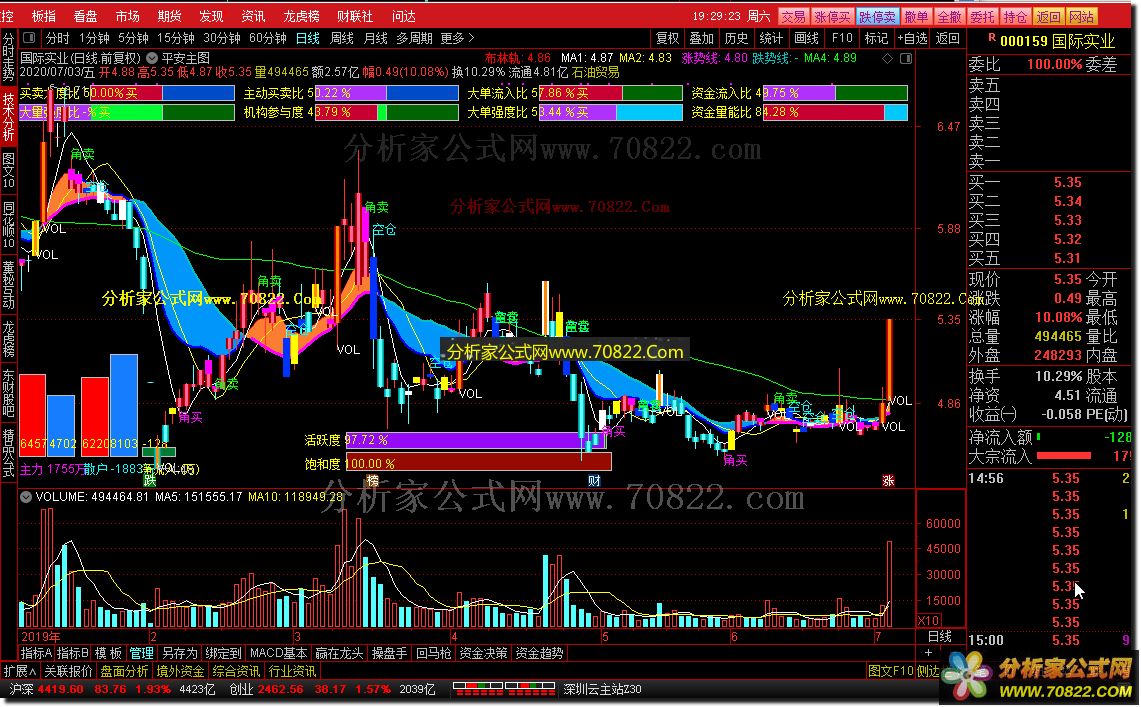Switch to the 分时 period
Screen dimensions: 1141x707
pyautogui.click(x=57, y=38)
